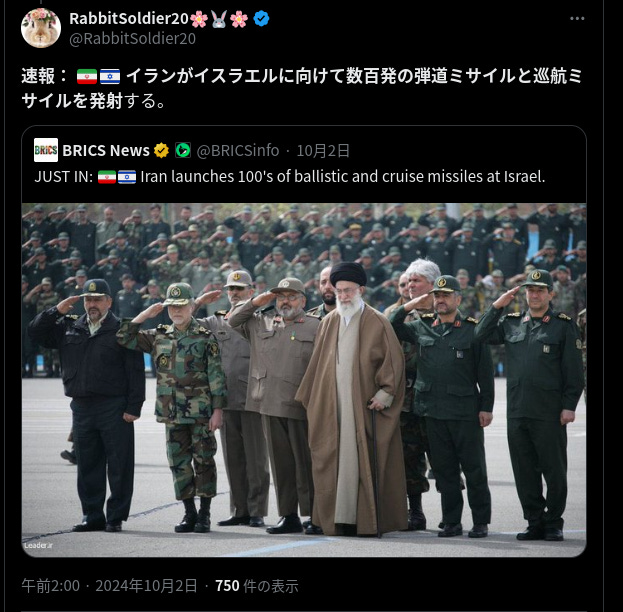Screen dimensions: 623x612
Task: Open the @RabbitSoldier20 handle link
Action: (x=132, y=39)
